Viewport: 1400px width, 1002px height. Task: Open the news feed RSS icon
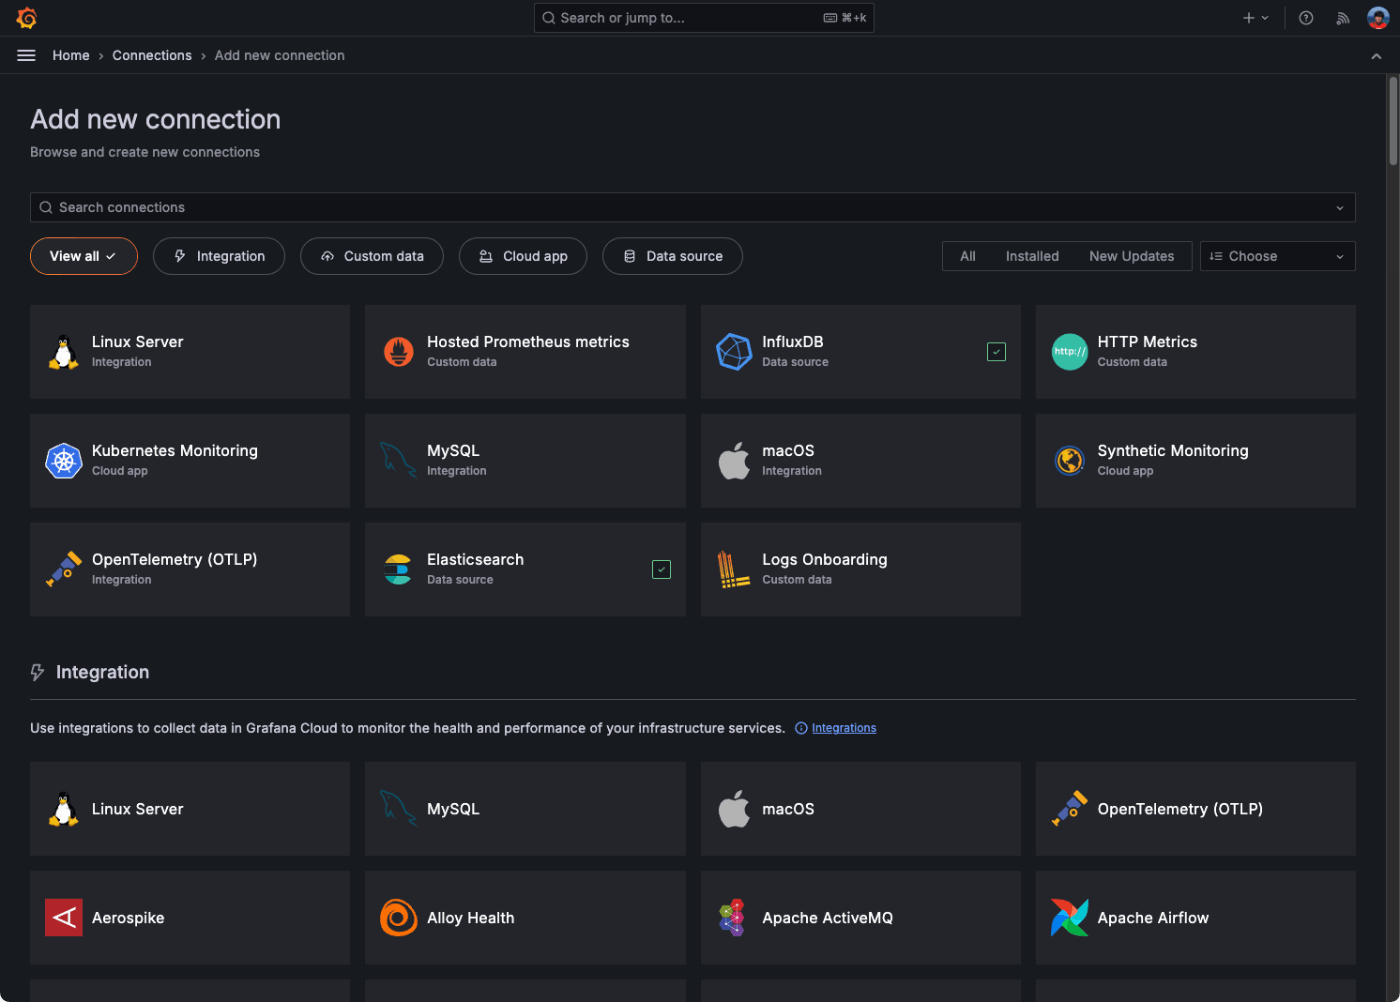pos(1342,18)
